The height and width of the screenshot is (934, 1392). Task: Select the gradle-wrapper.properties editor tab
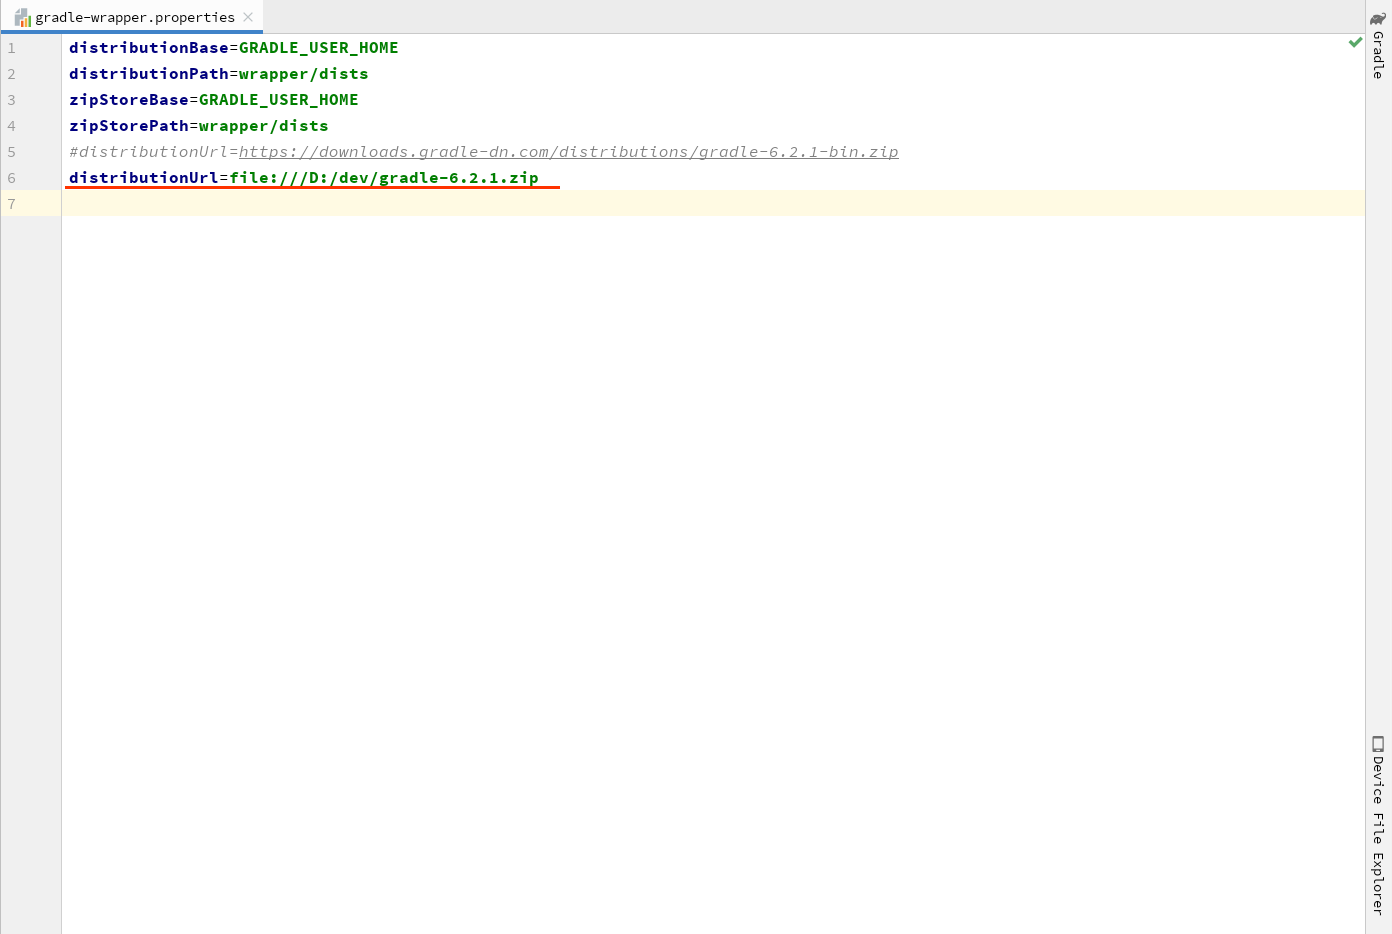tap(134, 17)
